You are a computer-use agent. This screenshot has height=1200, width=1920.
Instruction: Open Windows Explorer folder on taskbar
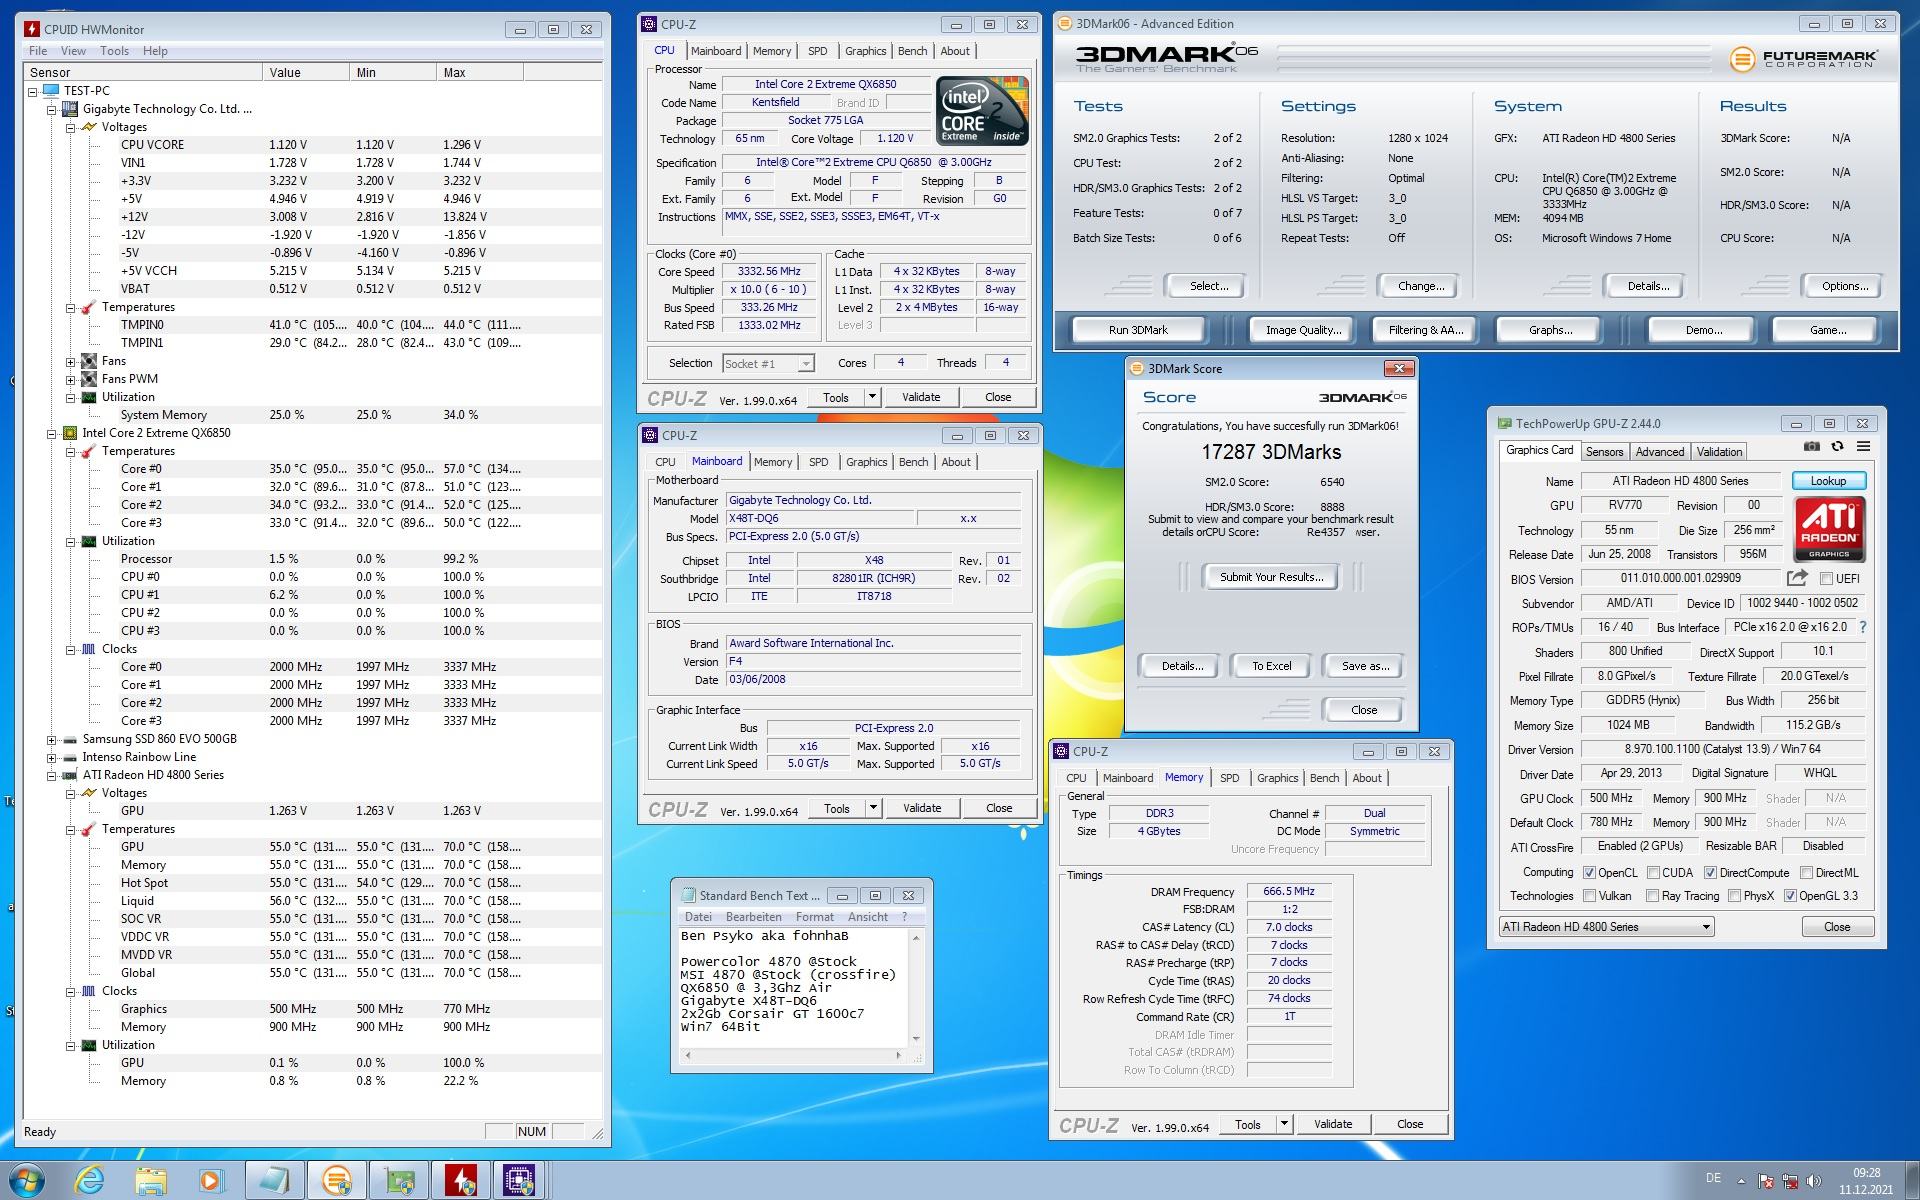151,1181
